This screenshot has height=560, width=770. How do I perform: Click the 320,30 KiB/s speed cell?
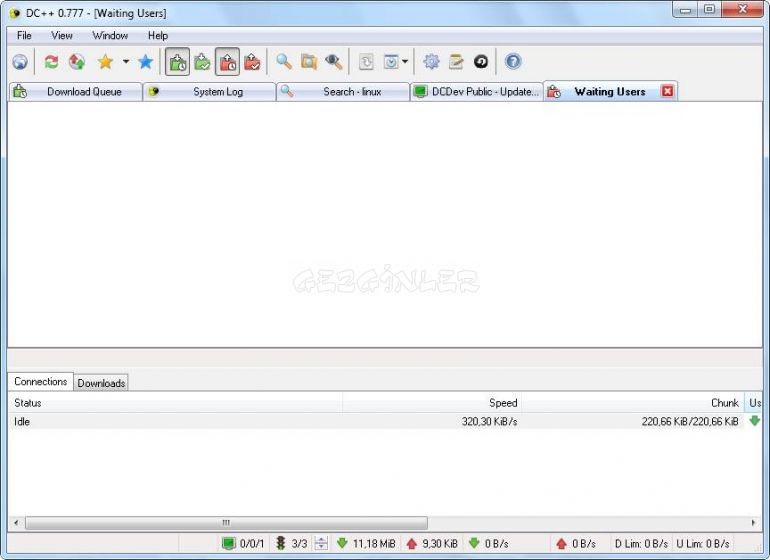coord(489,421)
